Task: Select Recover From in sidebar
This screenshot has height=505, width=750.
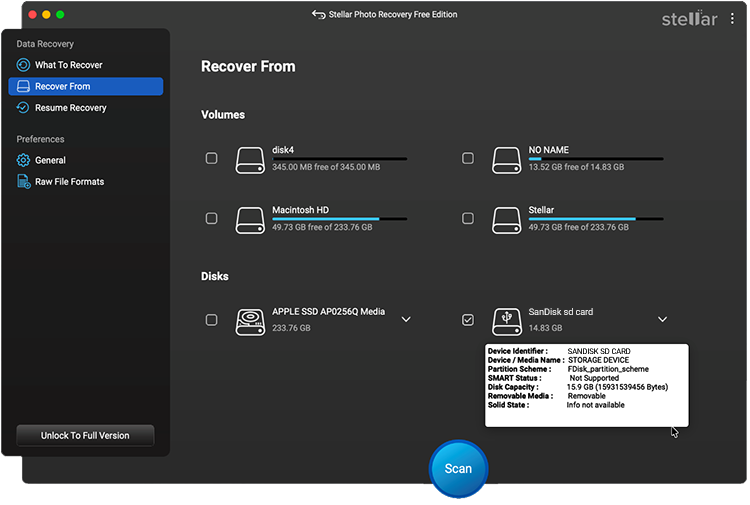Action: point(86,86)
